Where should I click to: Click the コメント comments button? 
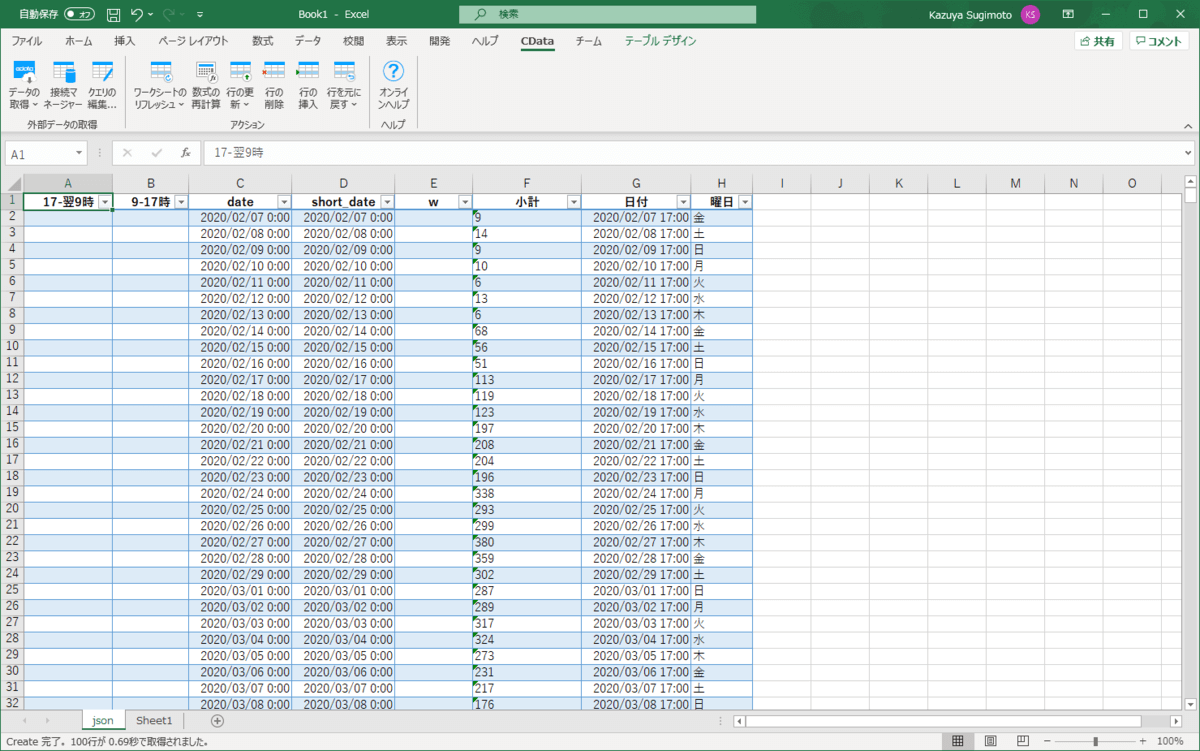[1159, 41]
